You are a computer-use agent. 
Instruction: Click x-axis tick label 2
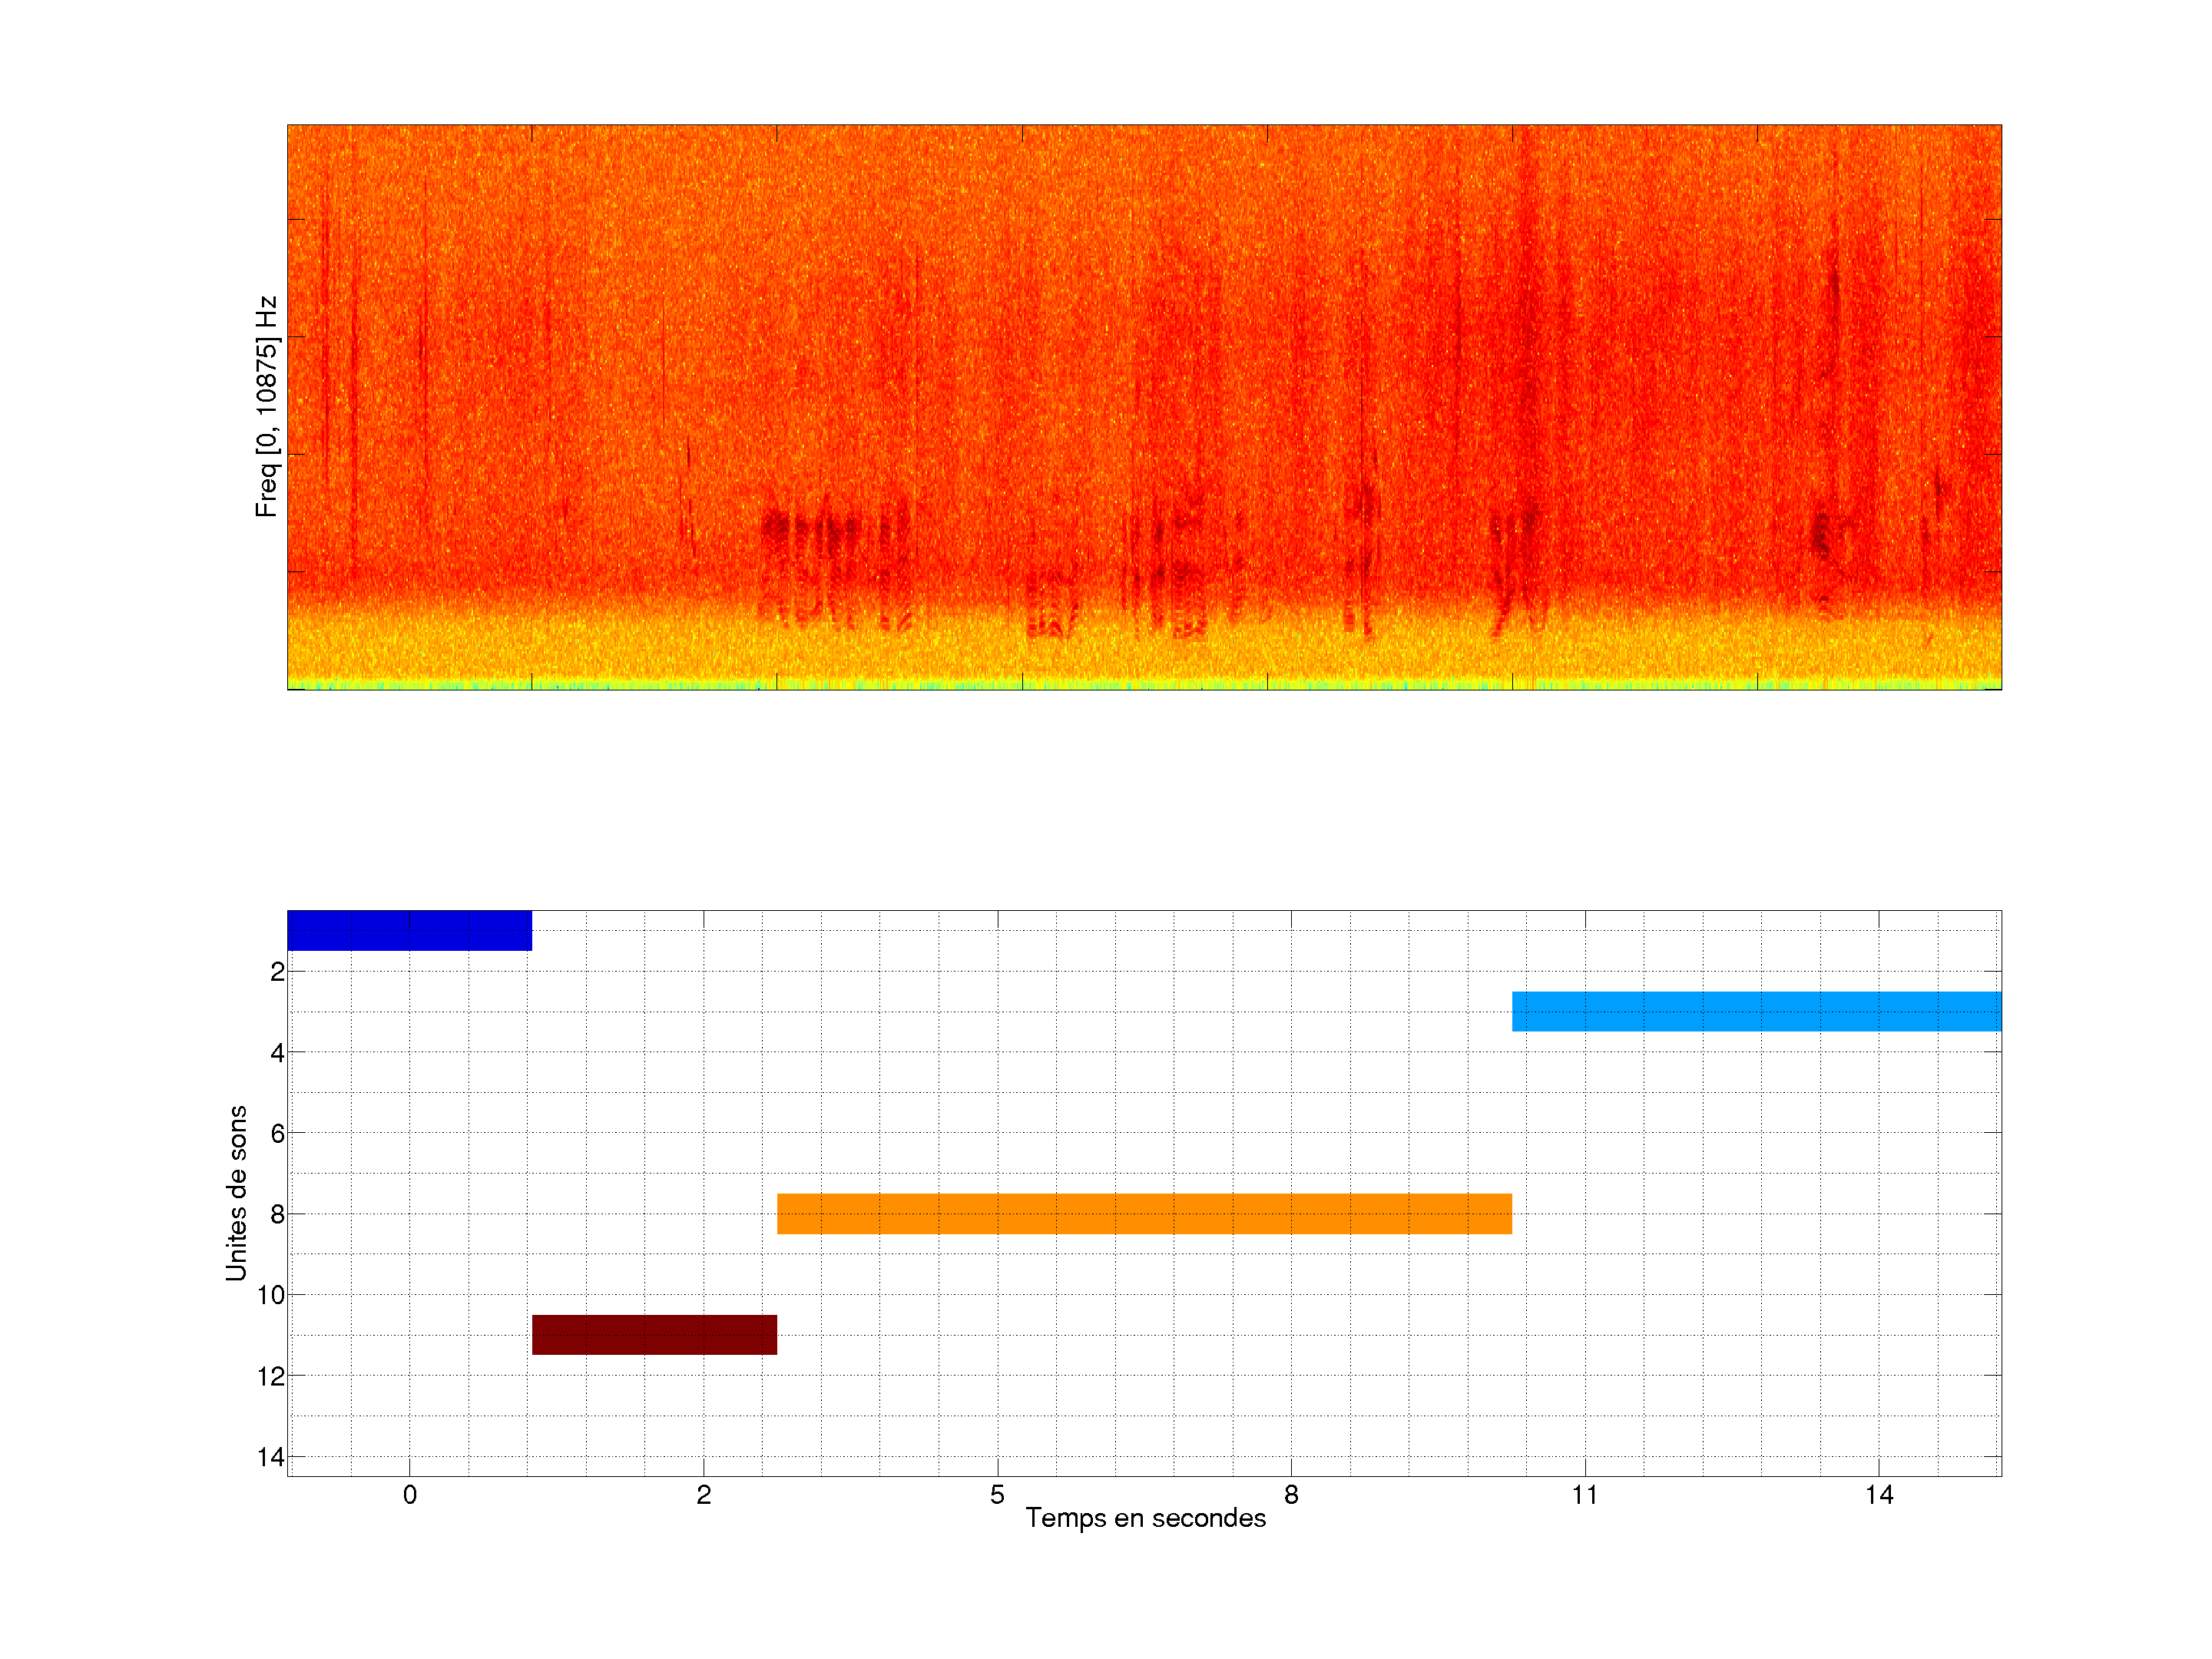coord(703,1494)
